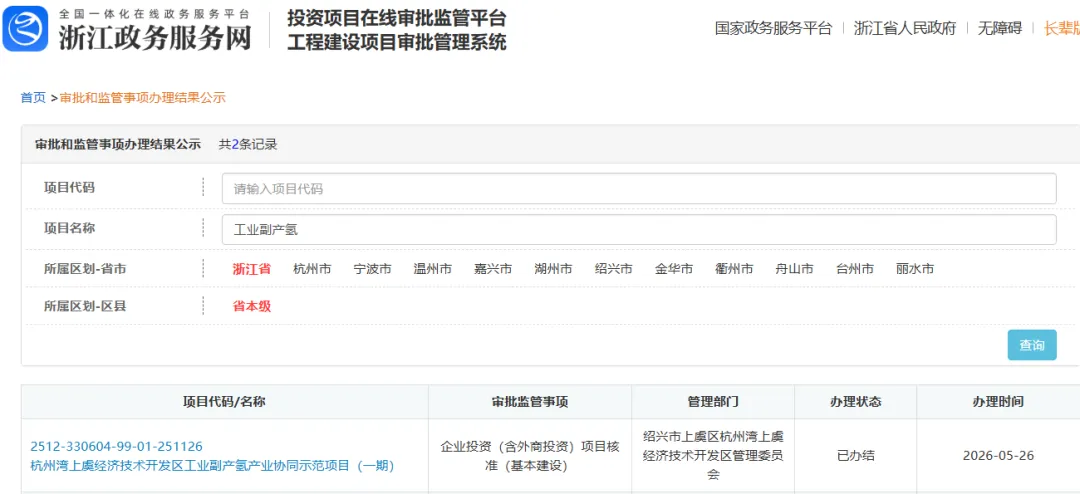This screenshot has width=1080, height=494.
Task: Select 舟山市 region filter
Action: (x=794, y=269)
